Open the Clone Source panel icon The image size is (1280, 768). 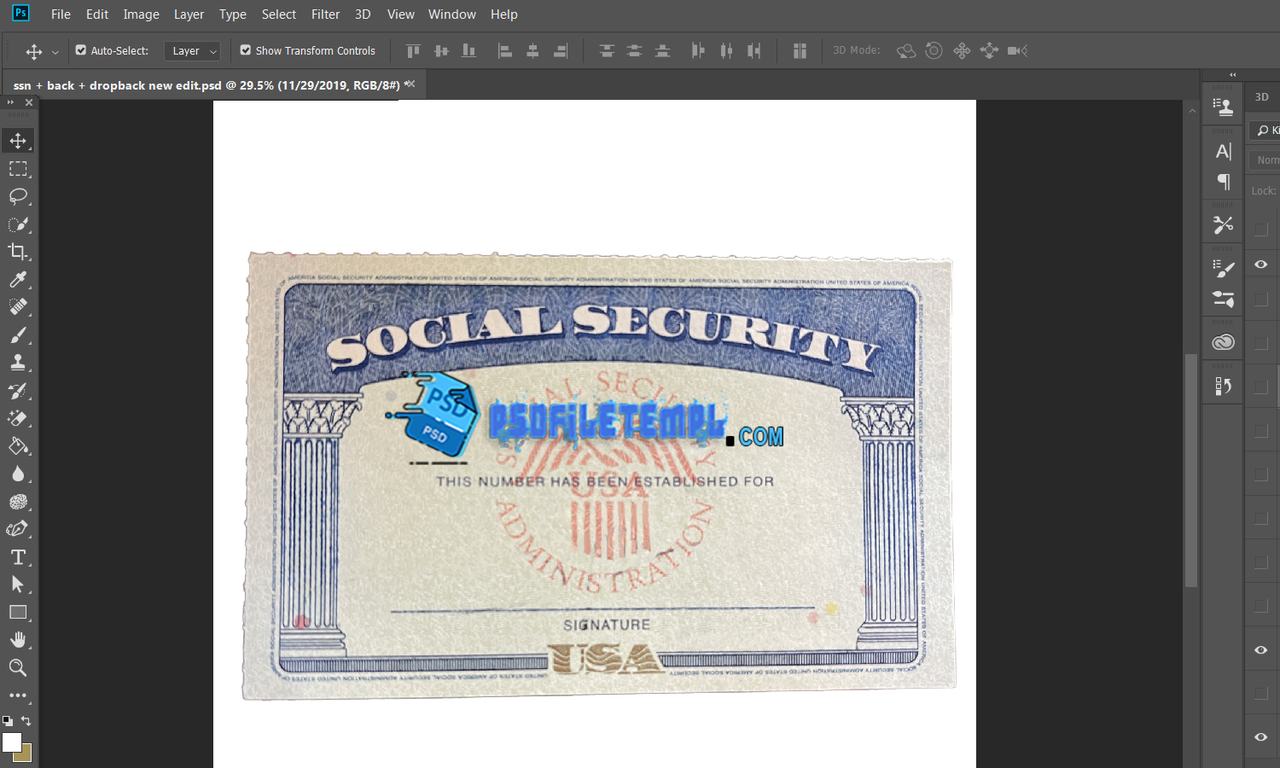(1223, 105)
